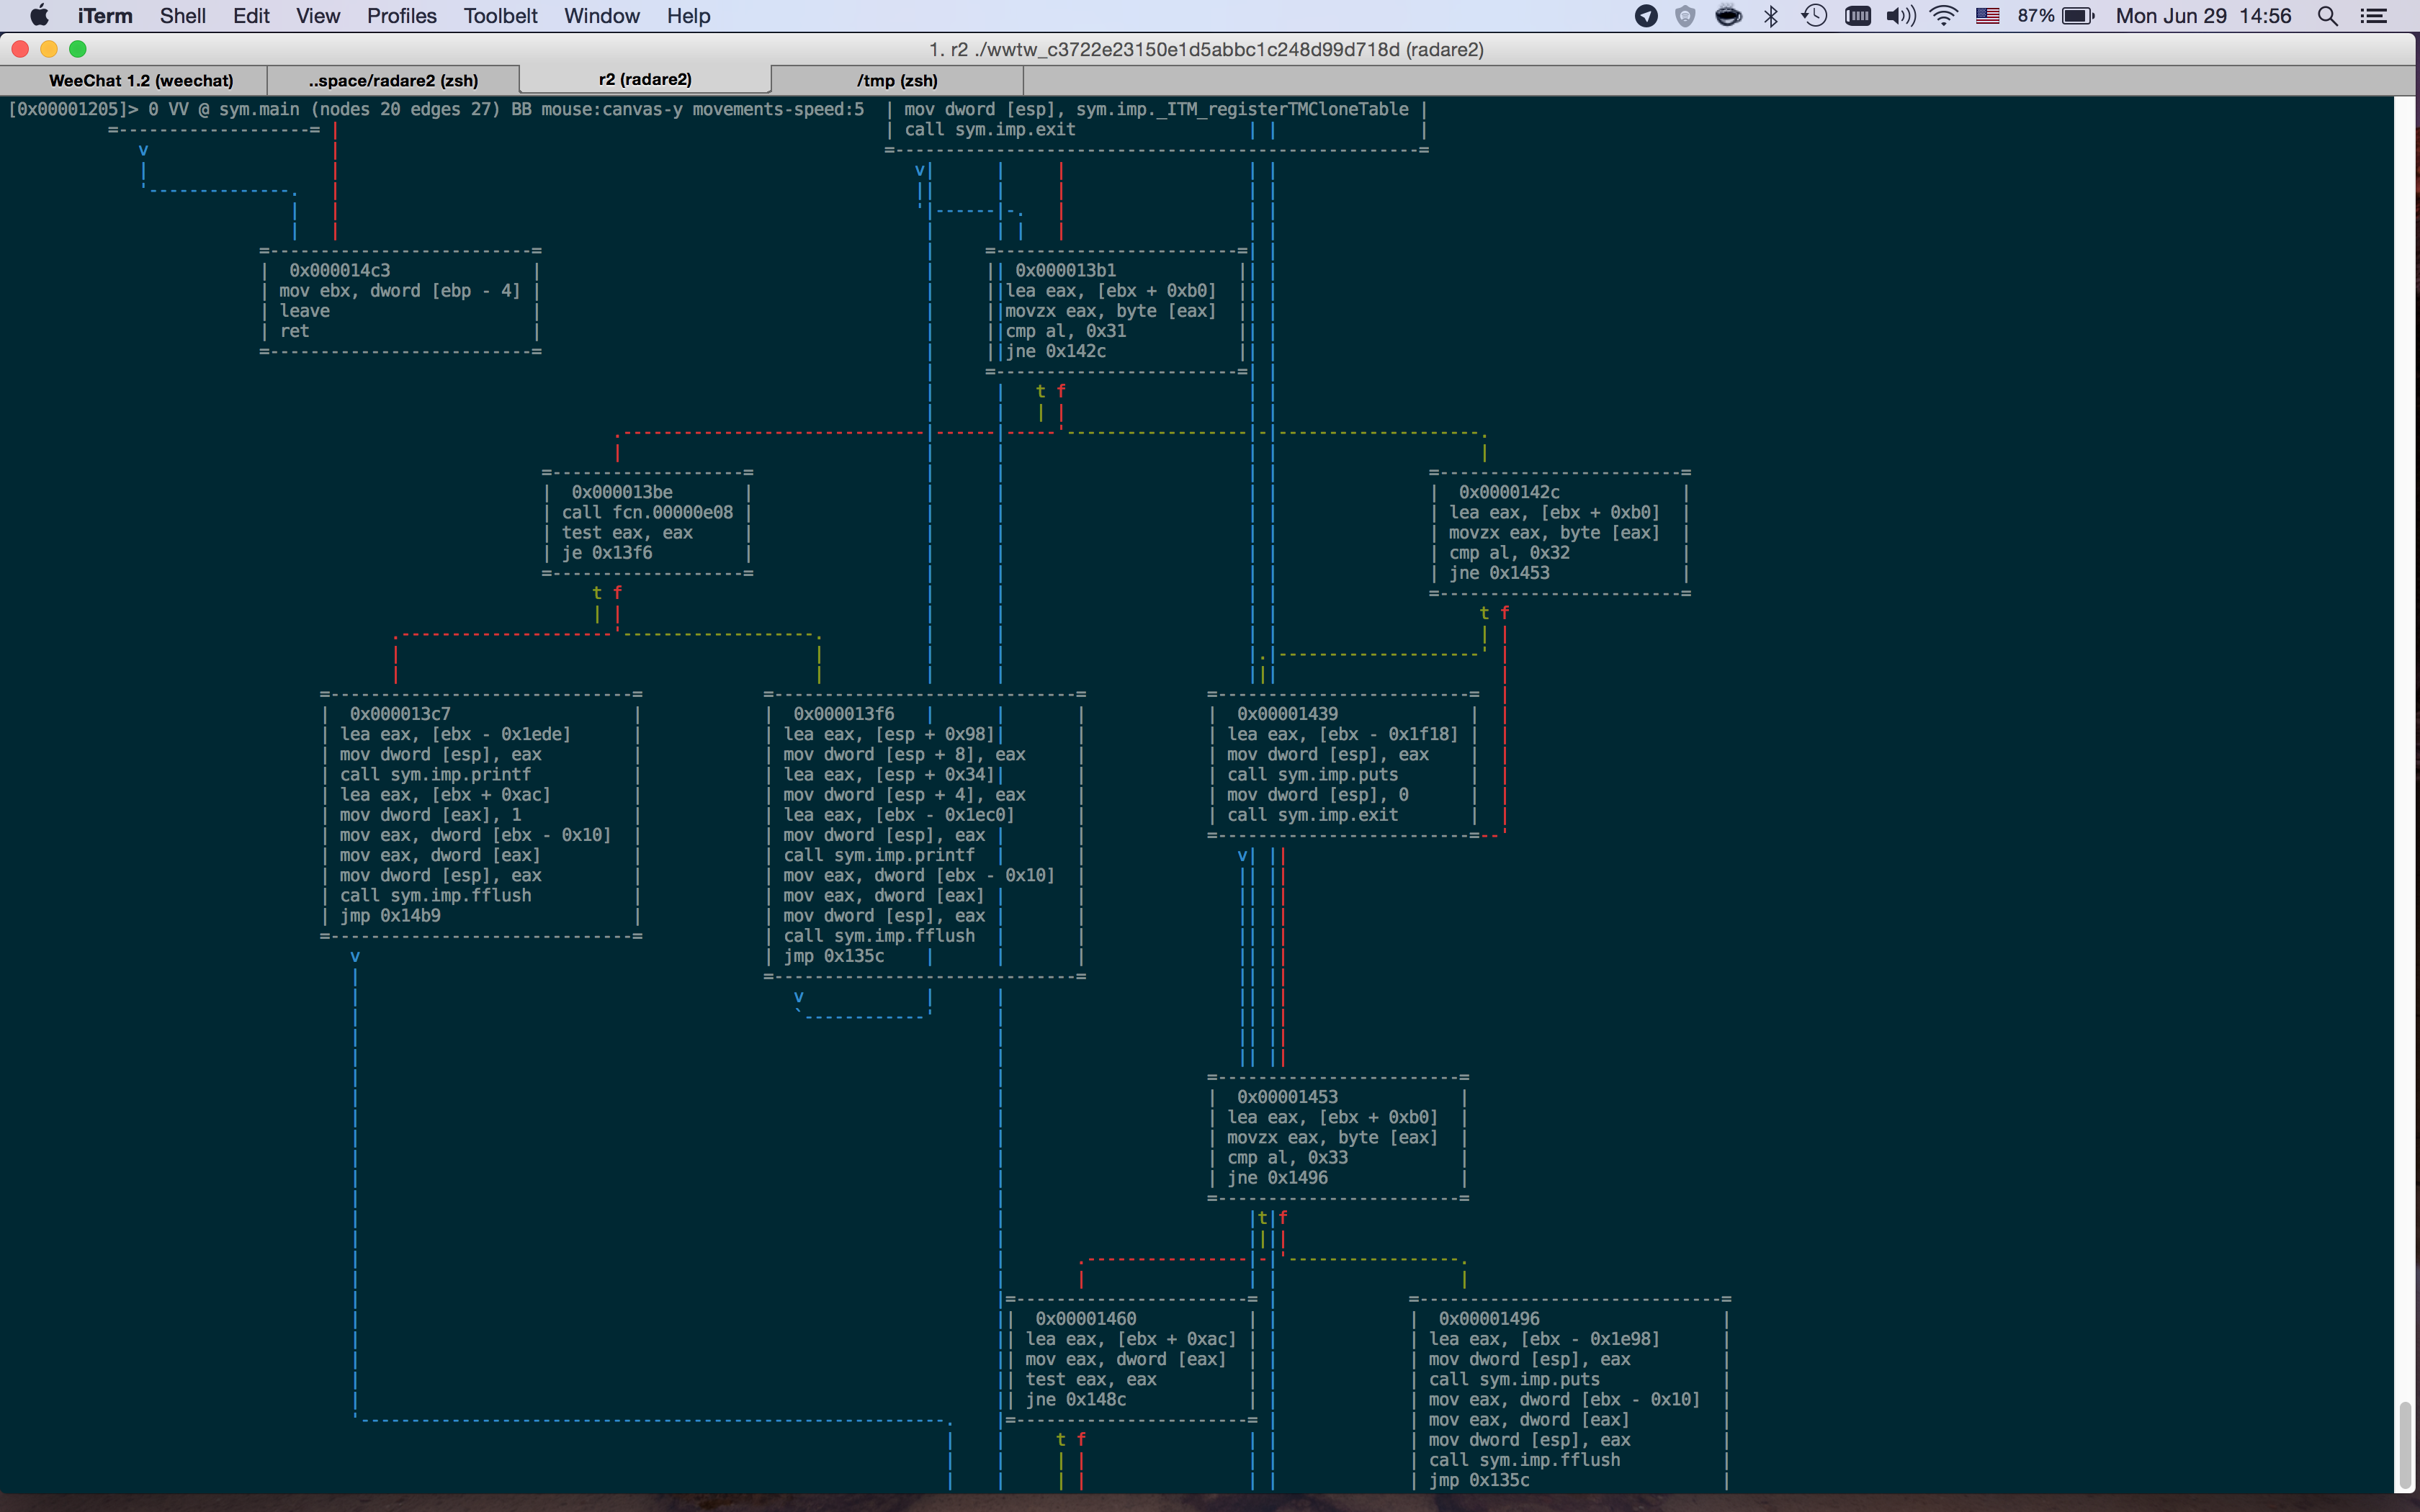Click 'cmp al, 0x33' instruction
Viewport: 2420px width, 1512px height.
pos(1287,1158)
